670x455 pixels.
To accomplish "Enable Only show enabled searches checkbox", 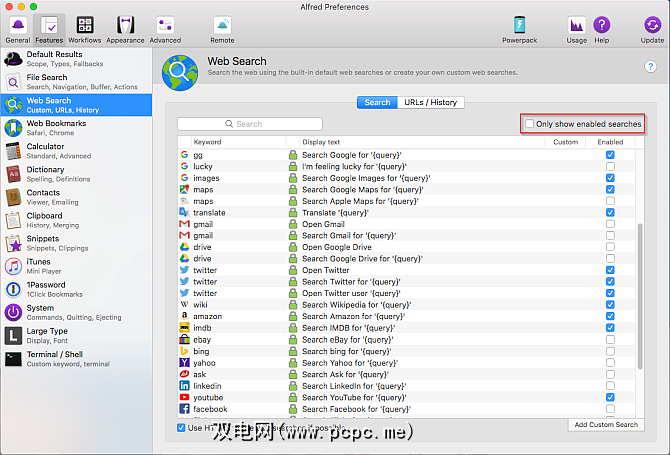I will 530,124.
